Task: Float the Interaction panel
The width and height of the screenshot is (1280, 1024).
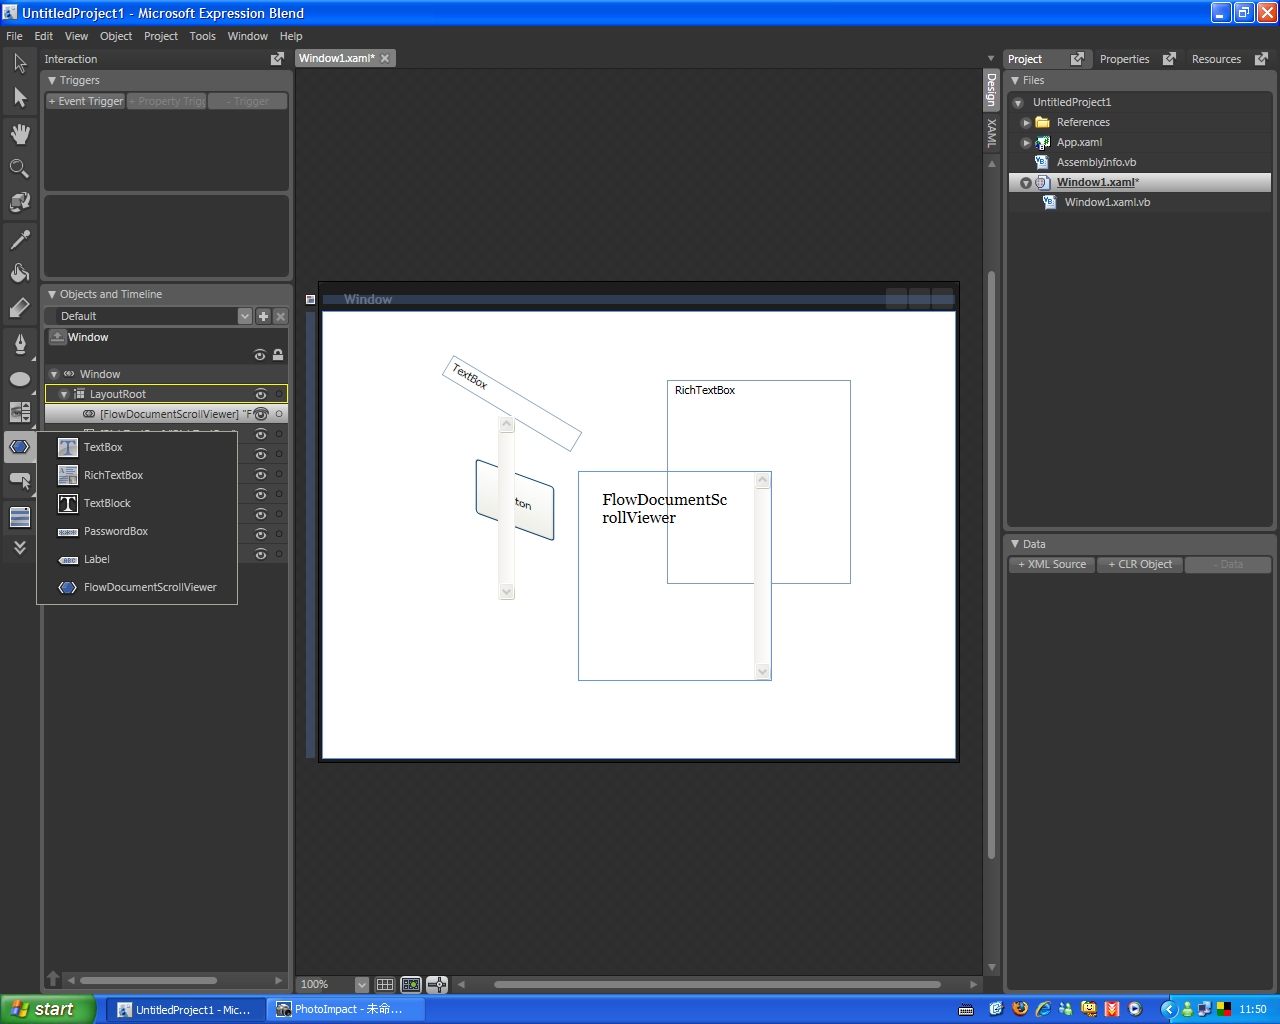Action: pyautogui.click(x=277, y=59)
